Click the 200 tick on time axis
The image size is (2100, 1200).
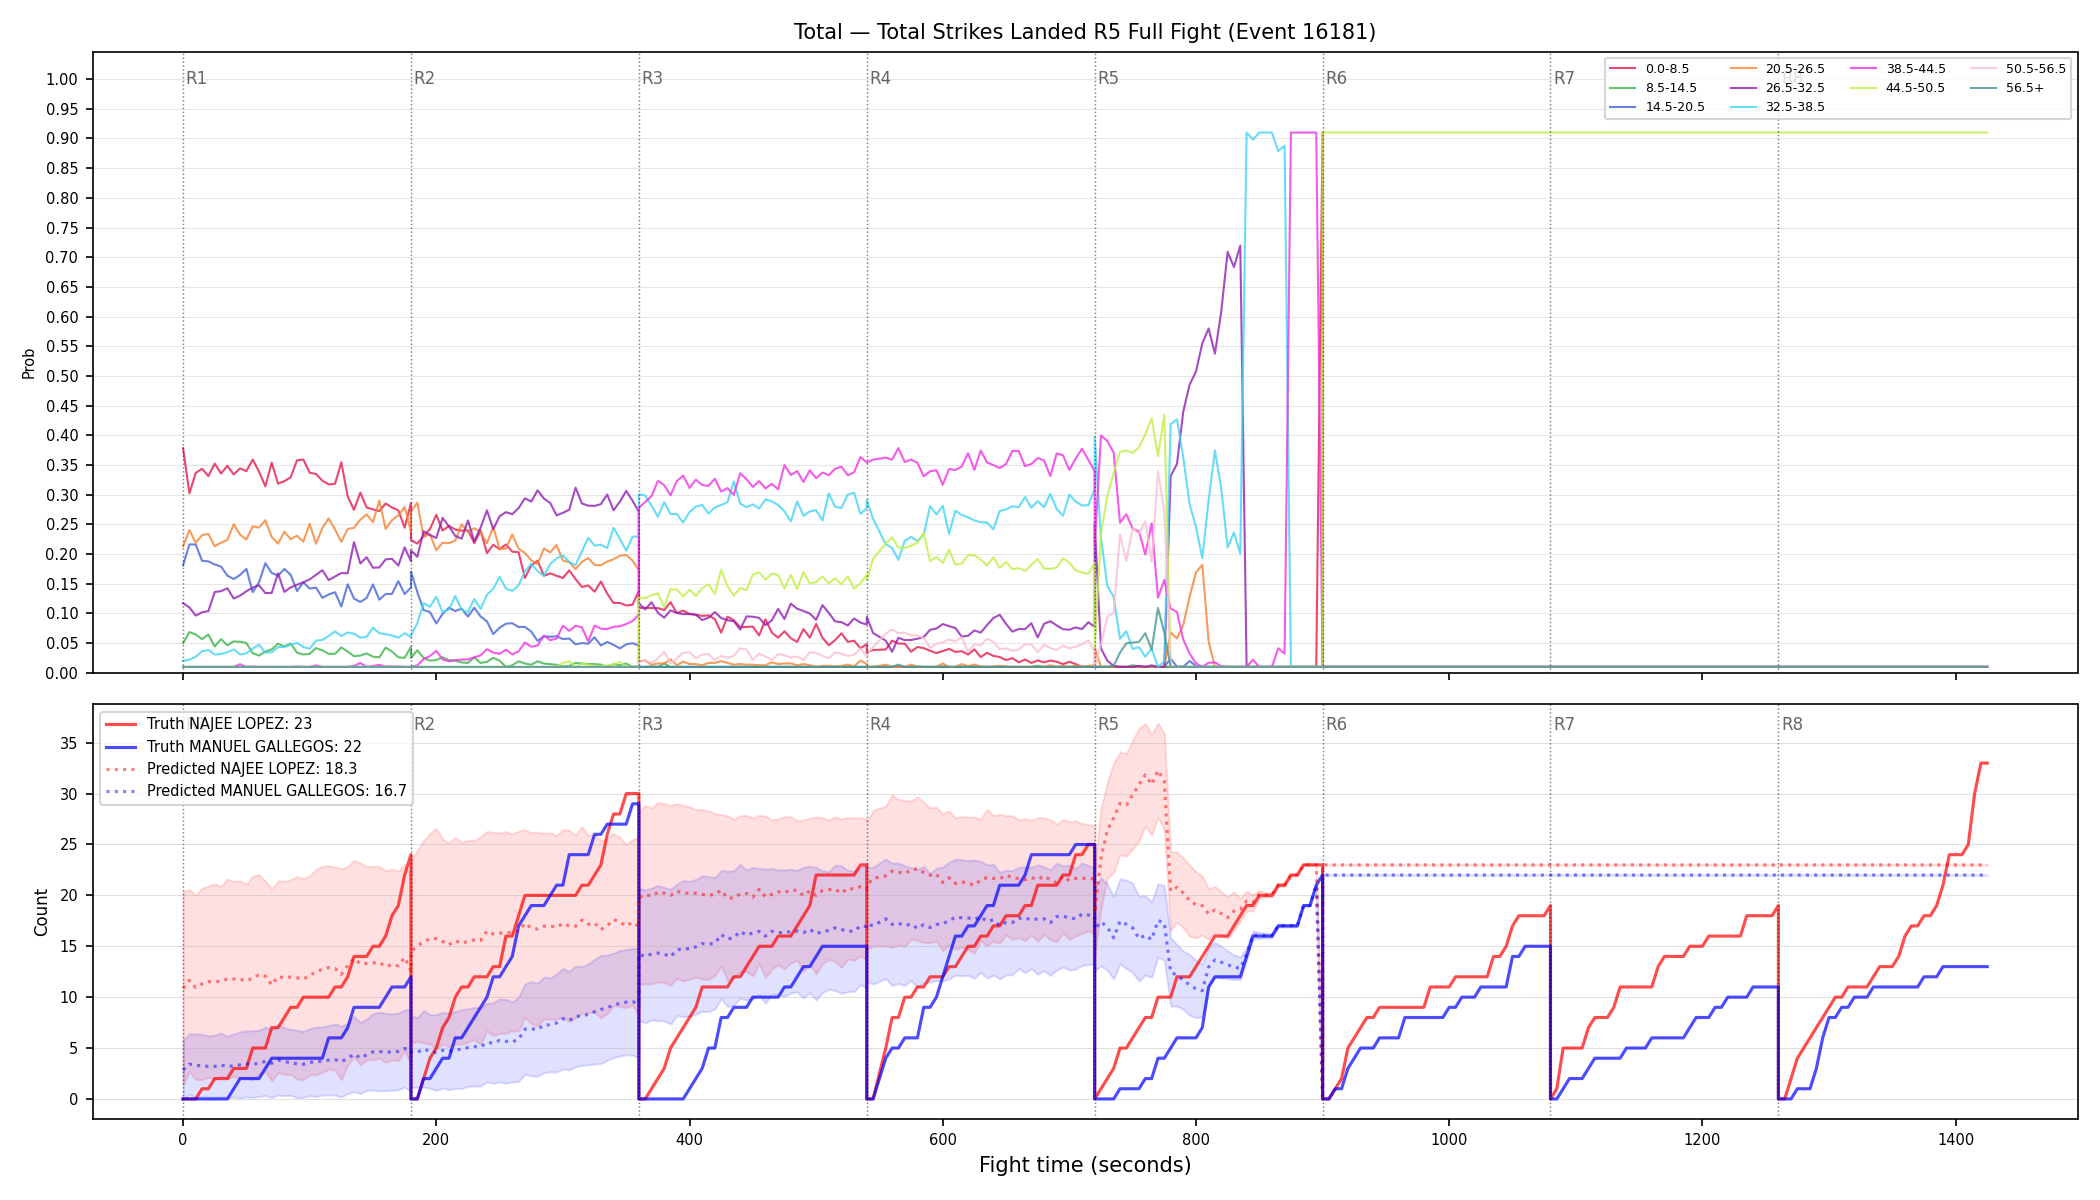click(435, 1139)
